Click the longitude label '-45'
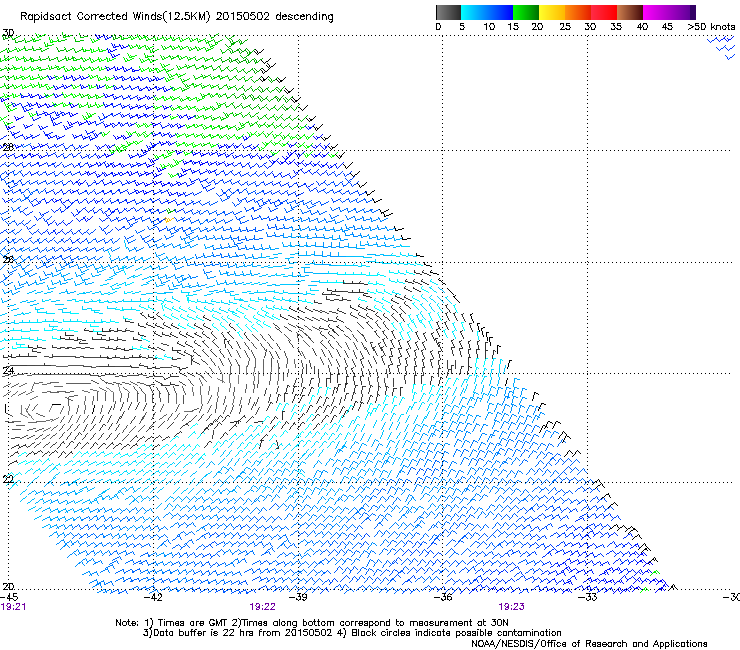The image size is (740, 650). click(x=9, y=597)
